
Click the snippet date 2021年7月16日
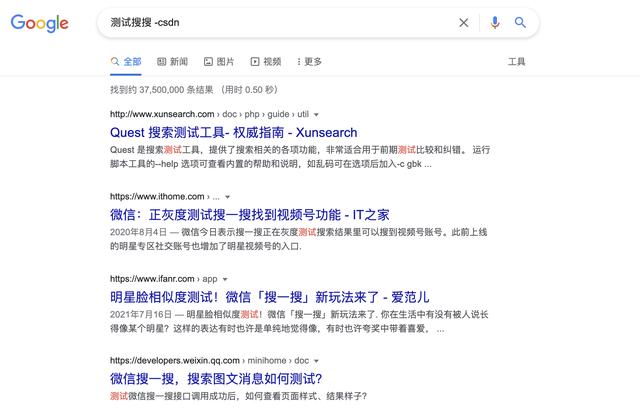coord(141,315)
